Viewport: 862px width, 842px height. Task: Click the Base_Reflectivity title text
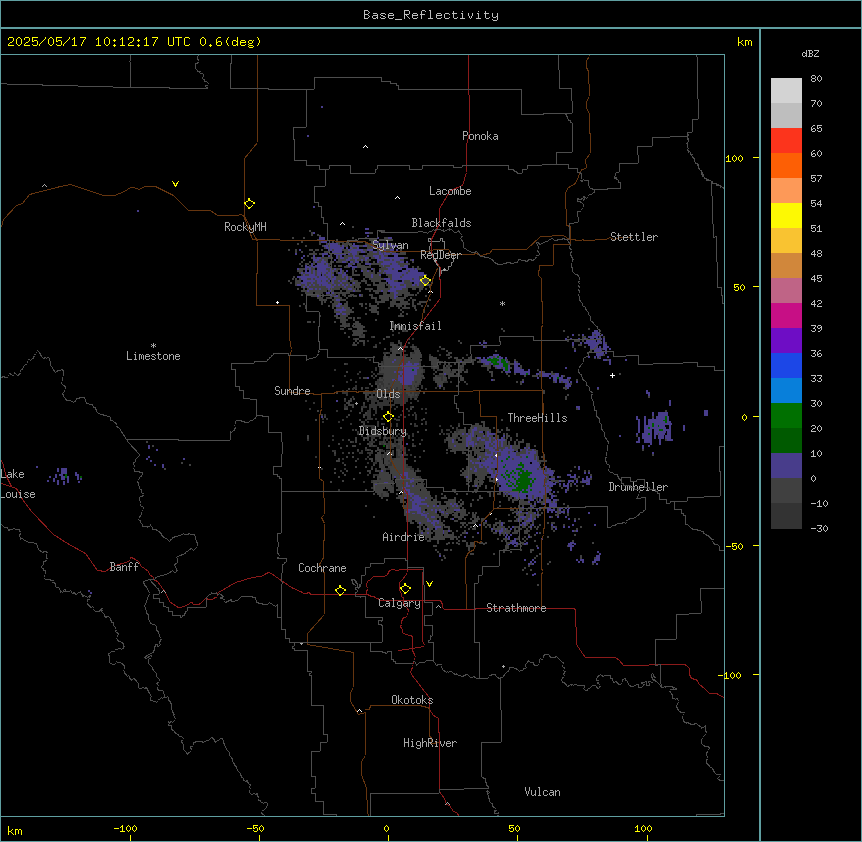431,15
